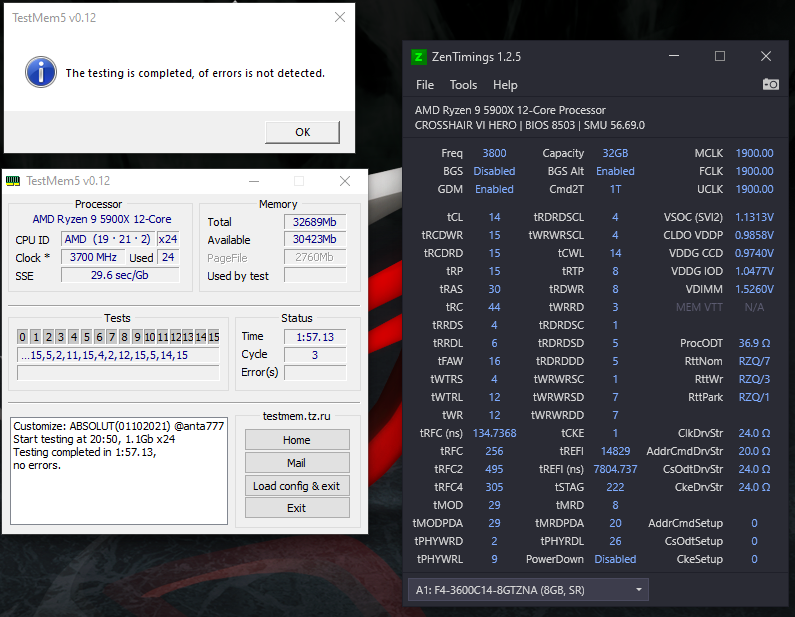Image resolution: width=795 pixels, height=617 pixels.
Task: Click the Mail button in TestMem5
Action: (297, 463)
